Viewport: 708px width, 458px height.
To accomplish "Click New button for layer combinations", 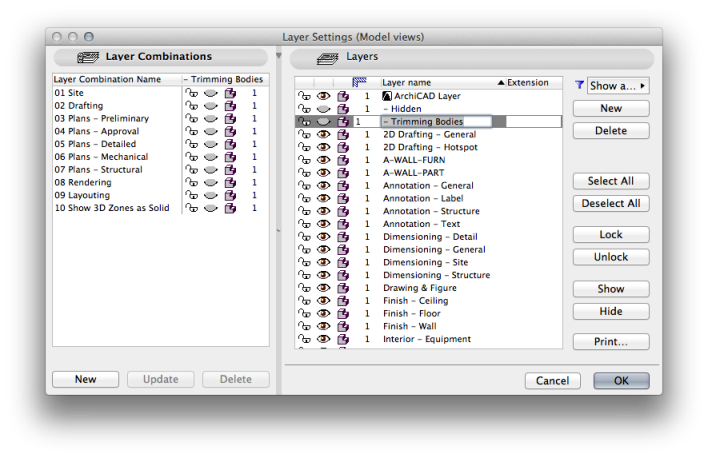I will [x=85, y=379].
